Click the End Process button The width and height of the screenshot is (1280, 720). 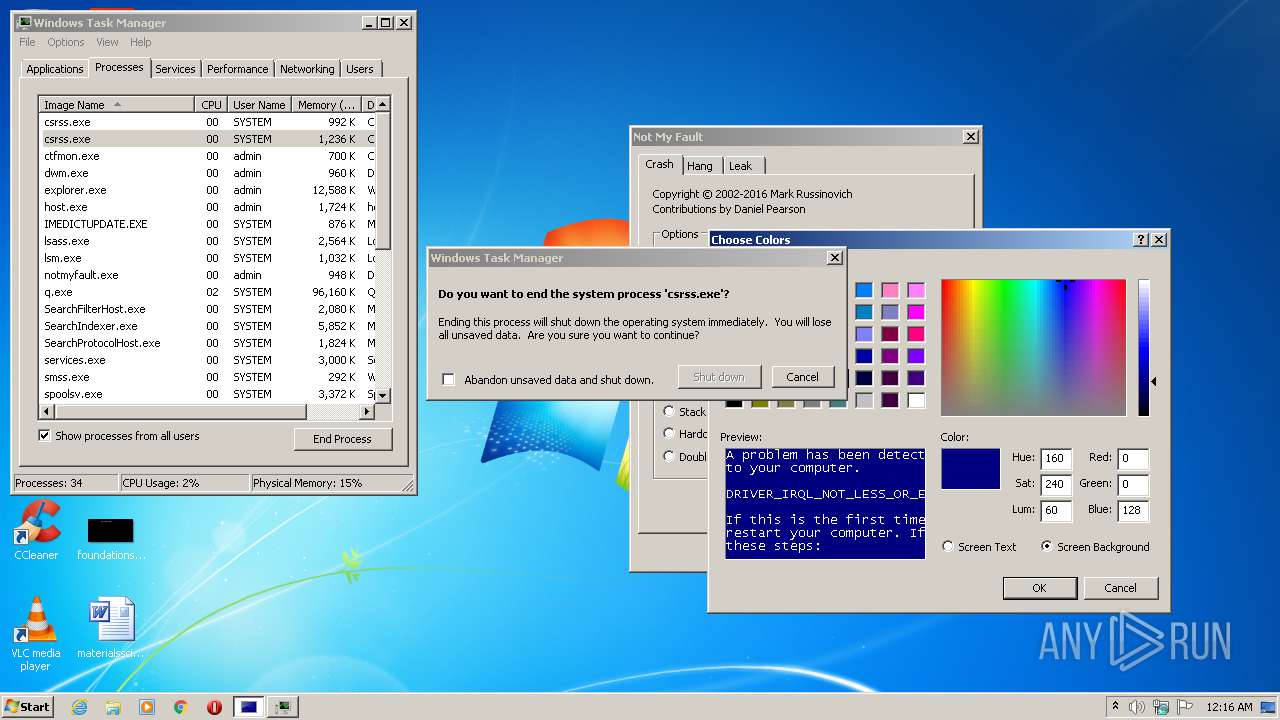342,439
